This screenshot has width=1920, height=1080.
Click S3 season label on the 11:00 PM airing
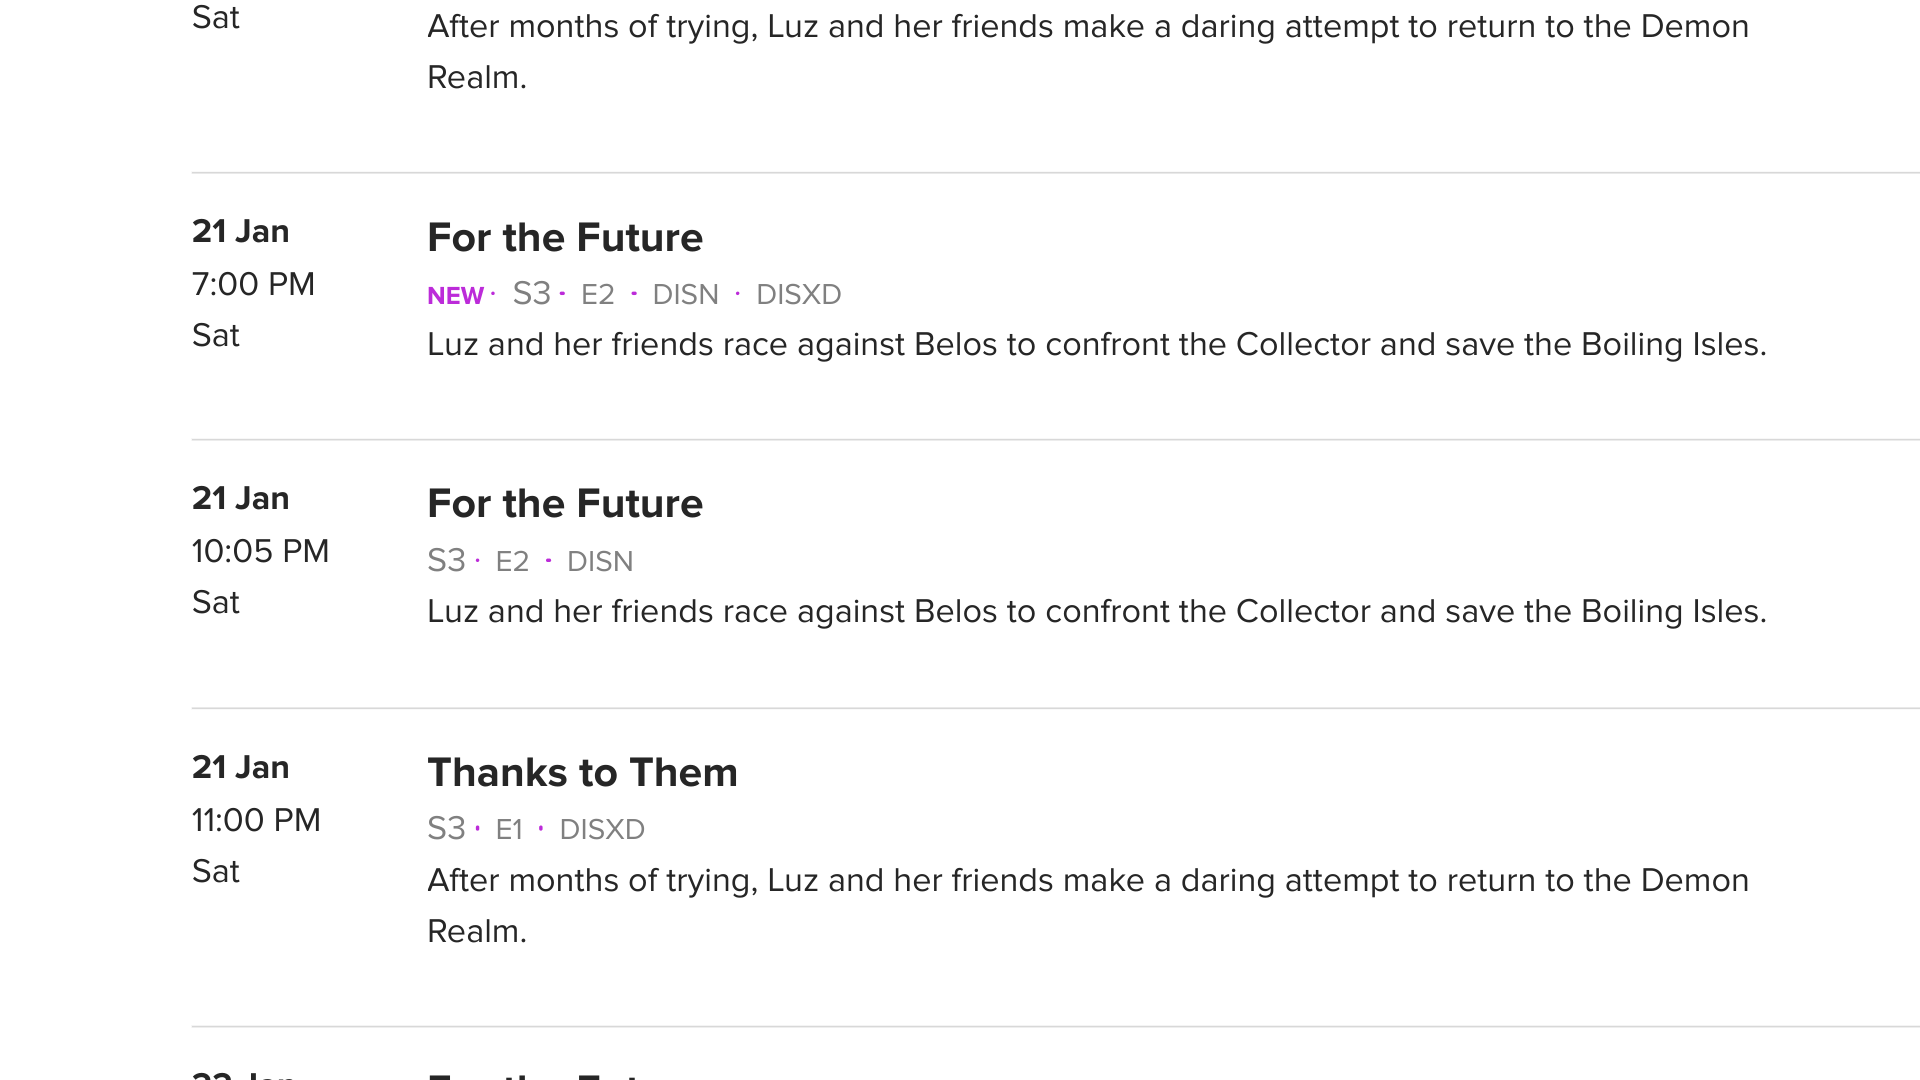point(446,829)
